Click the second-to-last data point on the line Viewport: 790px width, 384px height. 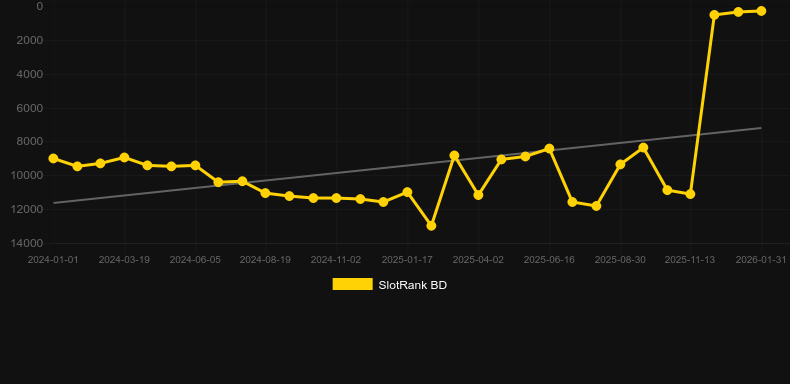coord(738,12)
